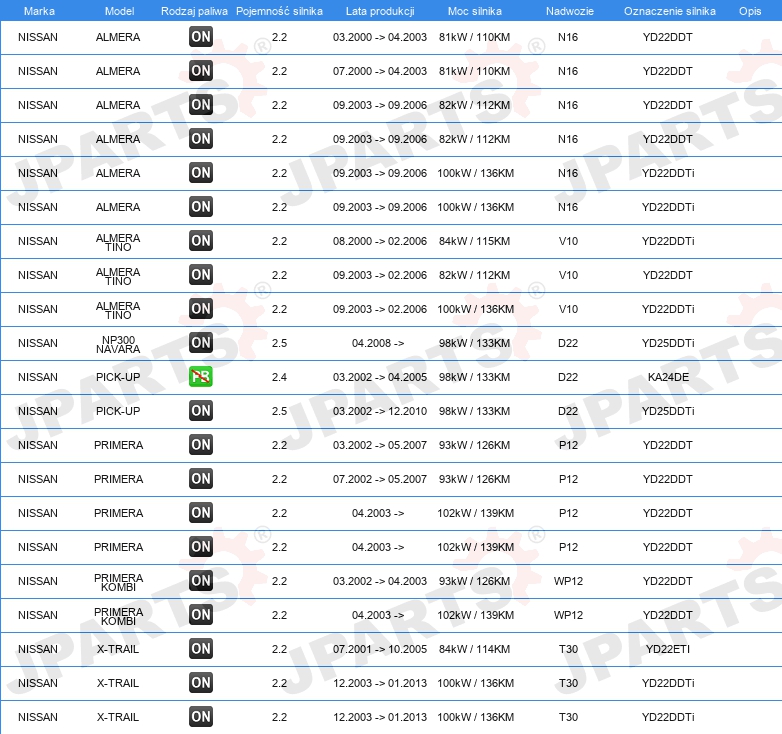Click the diesel ON icon for Almera 03.2000
The image size is (782, 734).
(x=201, y=36)
